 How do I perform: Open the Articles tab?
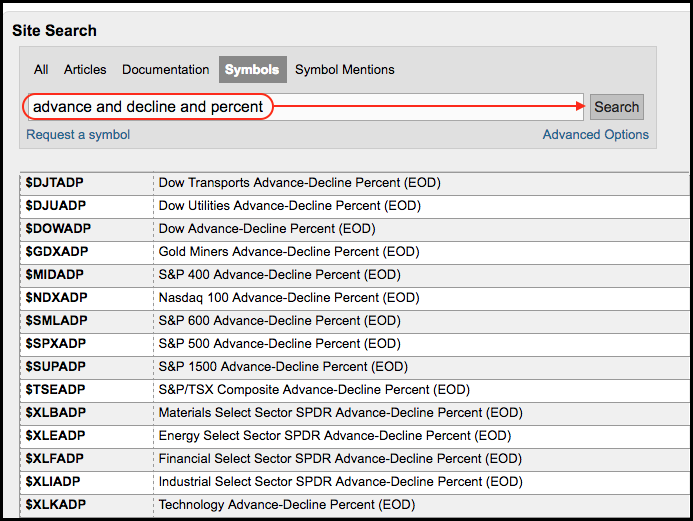tap(85, 69)
